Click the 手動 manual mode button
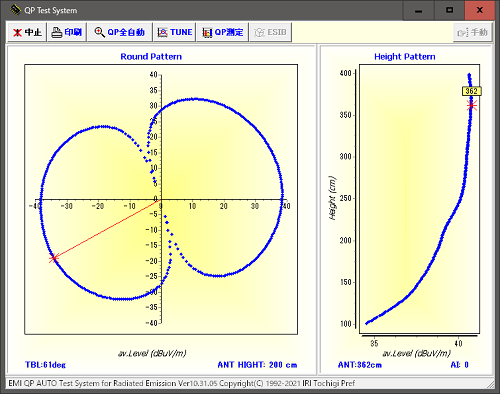This screenshot has height=394, width=500. pos(473,32)
